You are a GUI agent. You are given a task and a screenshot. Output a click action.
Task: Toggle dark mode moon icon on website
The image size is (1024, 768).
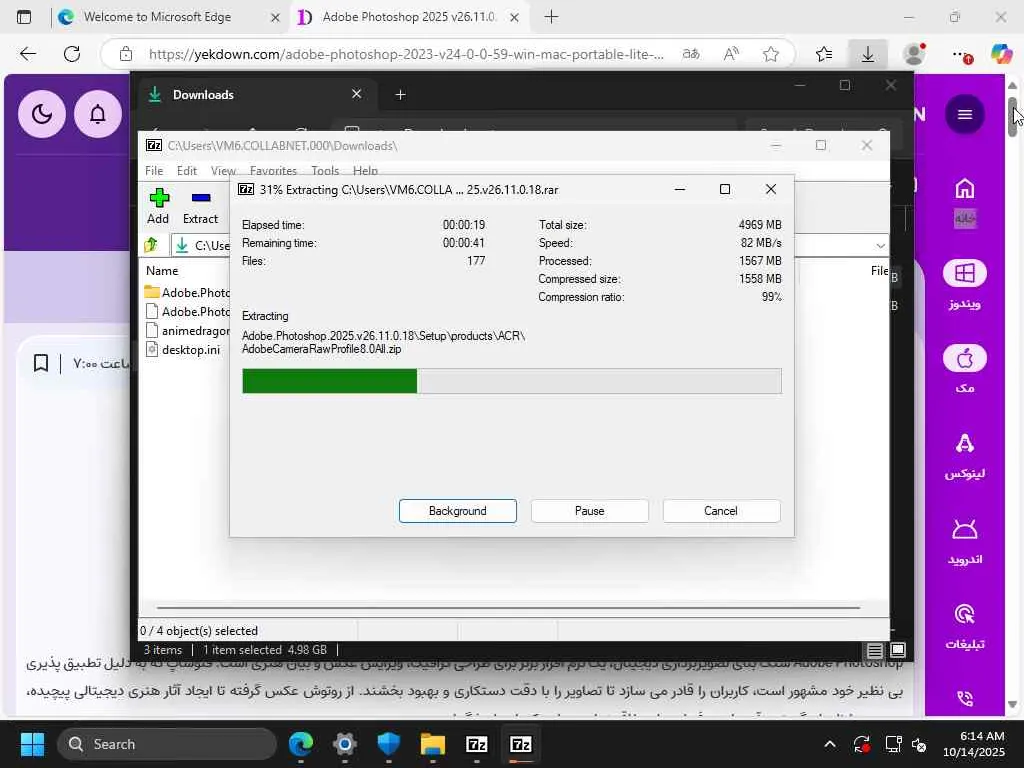(x=42, y=114)
